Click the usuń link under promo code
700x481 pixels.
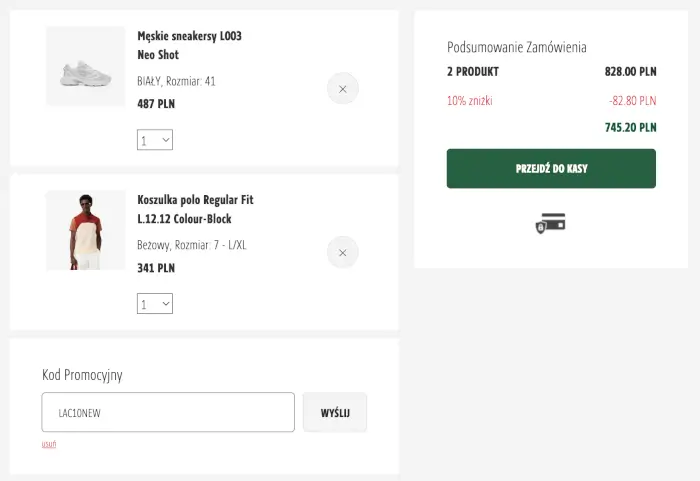click(x=49, y=444)
